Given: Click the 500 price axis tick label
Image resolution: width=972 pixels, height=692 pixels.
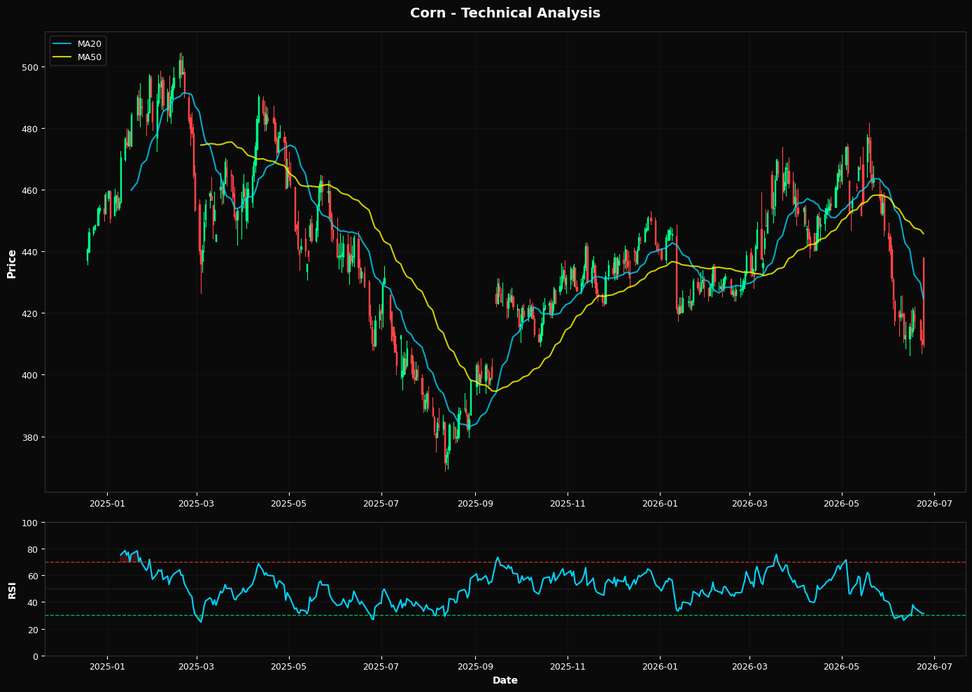Looking at the screenshot, I should (x=30, y=67).
